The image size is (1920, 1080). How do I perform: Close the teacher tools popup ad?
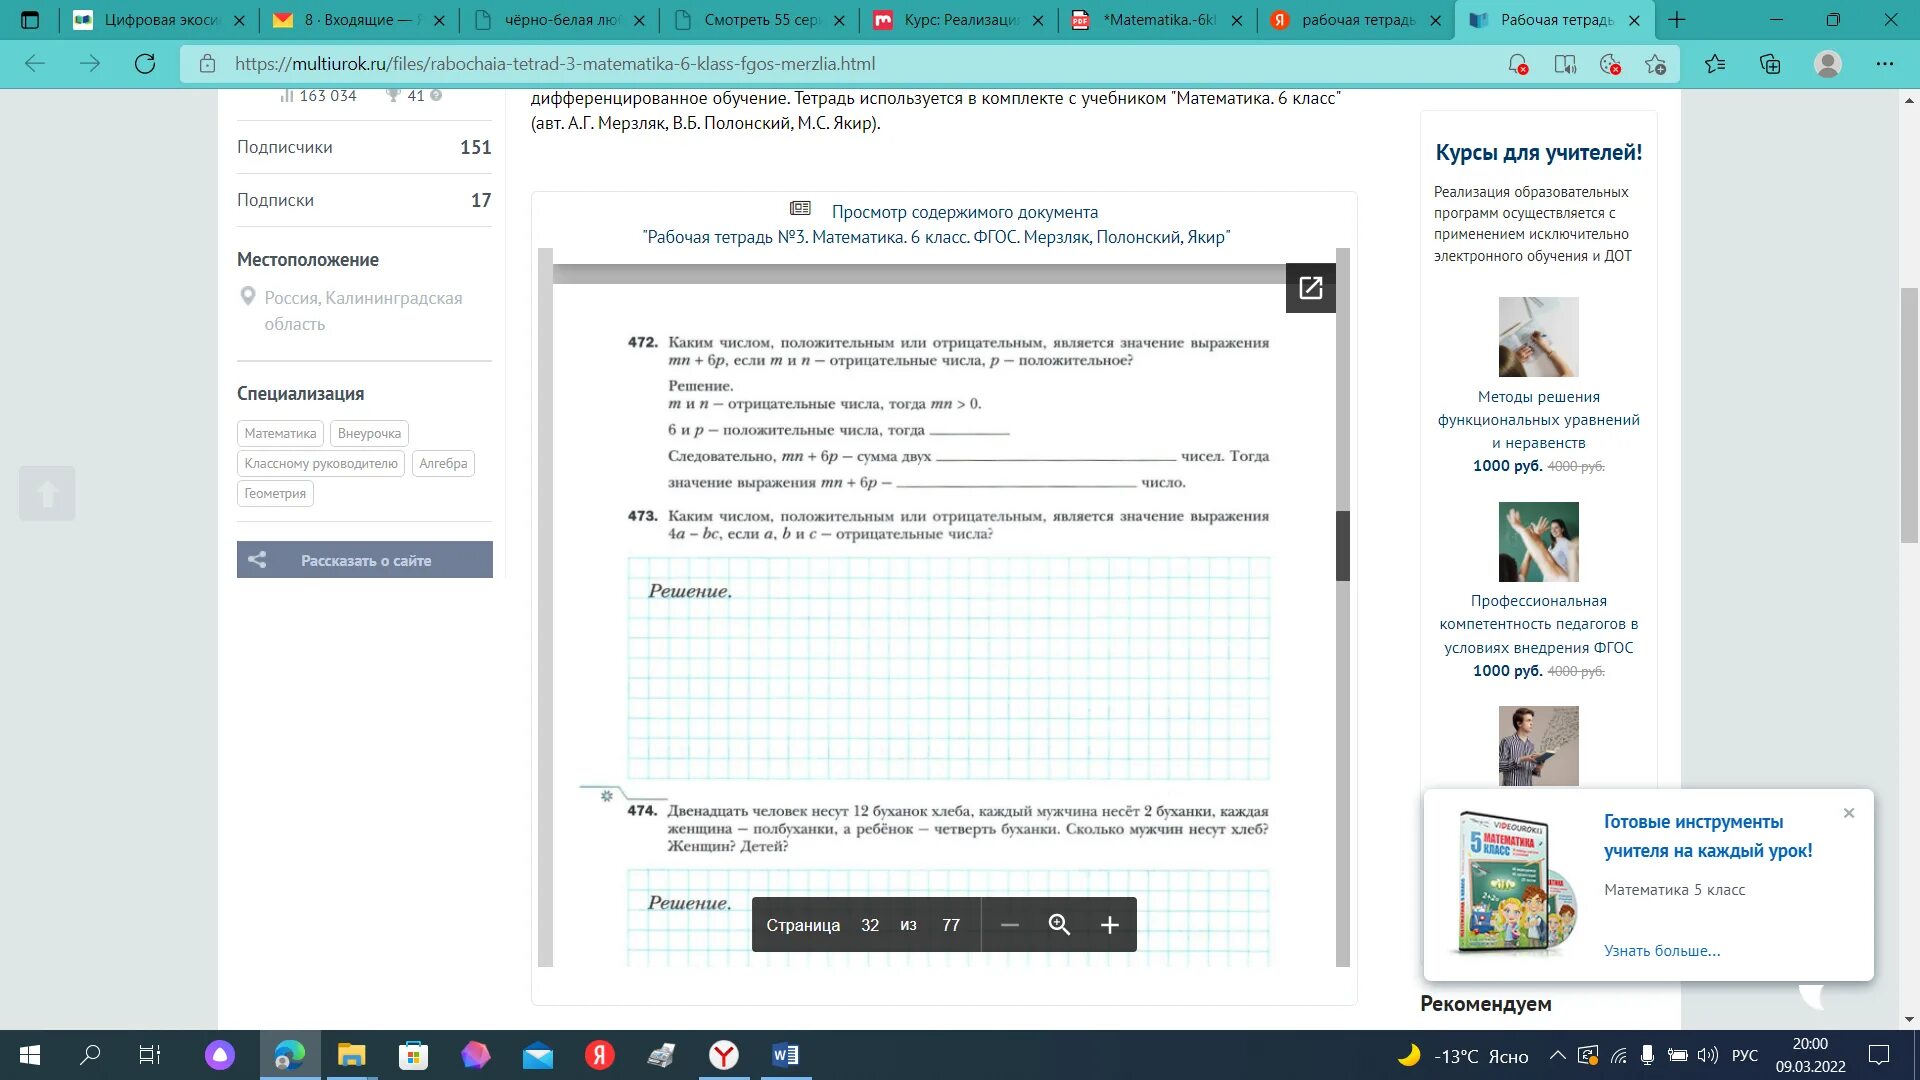[x=1848, y=813]
